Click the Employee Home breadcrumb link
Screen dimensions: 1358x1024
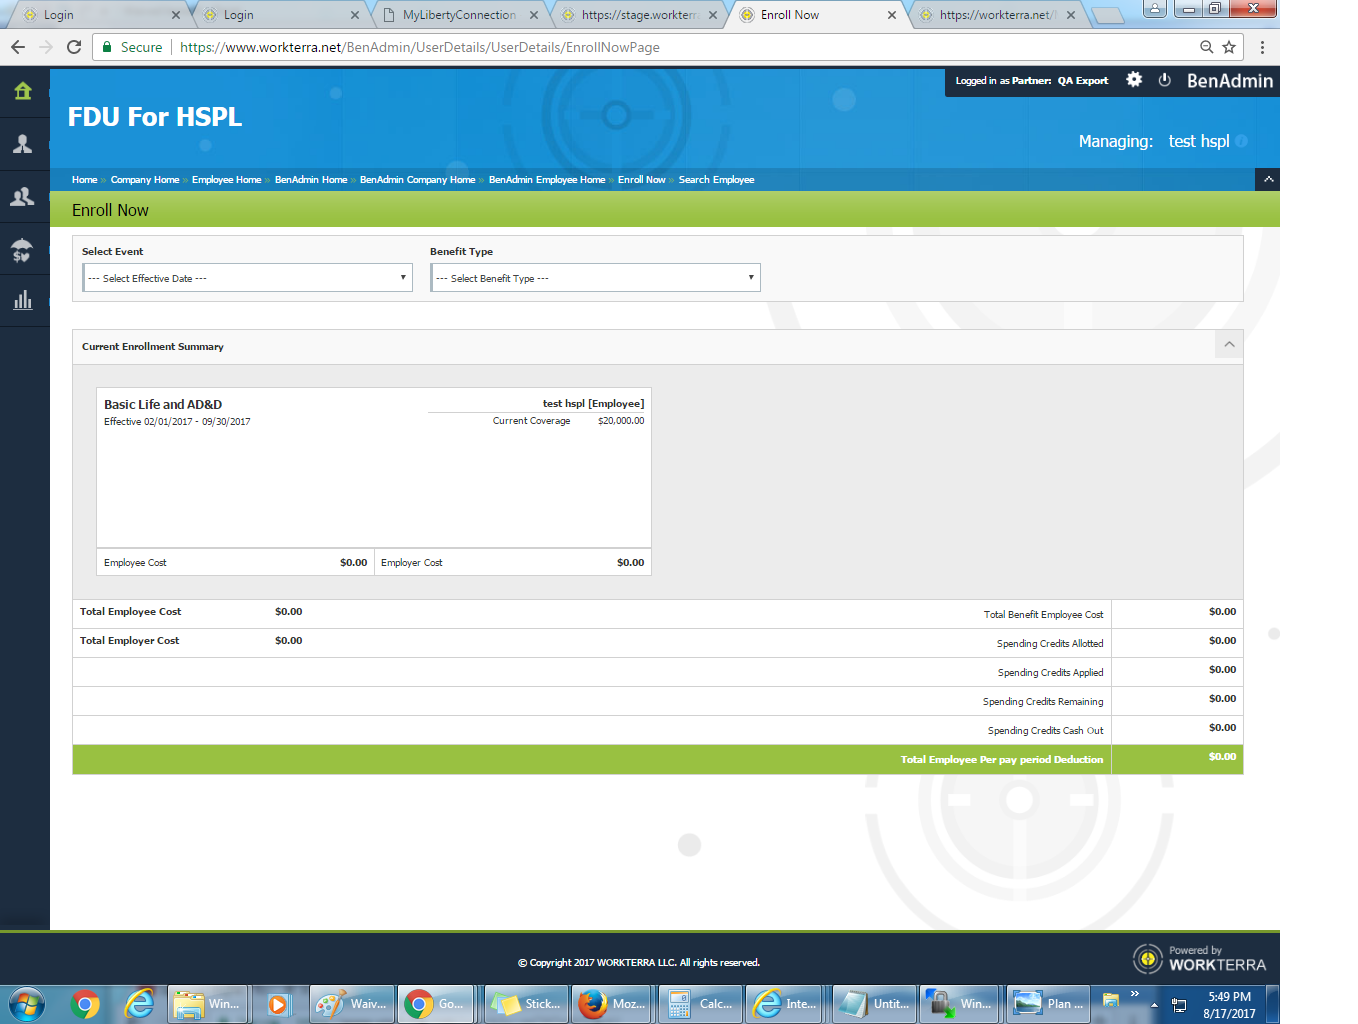pyautogui.click(x=226, y=180)
